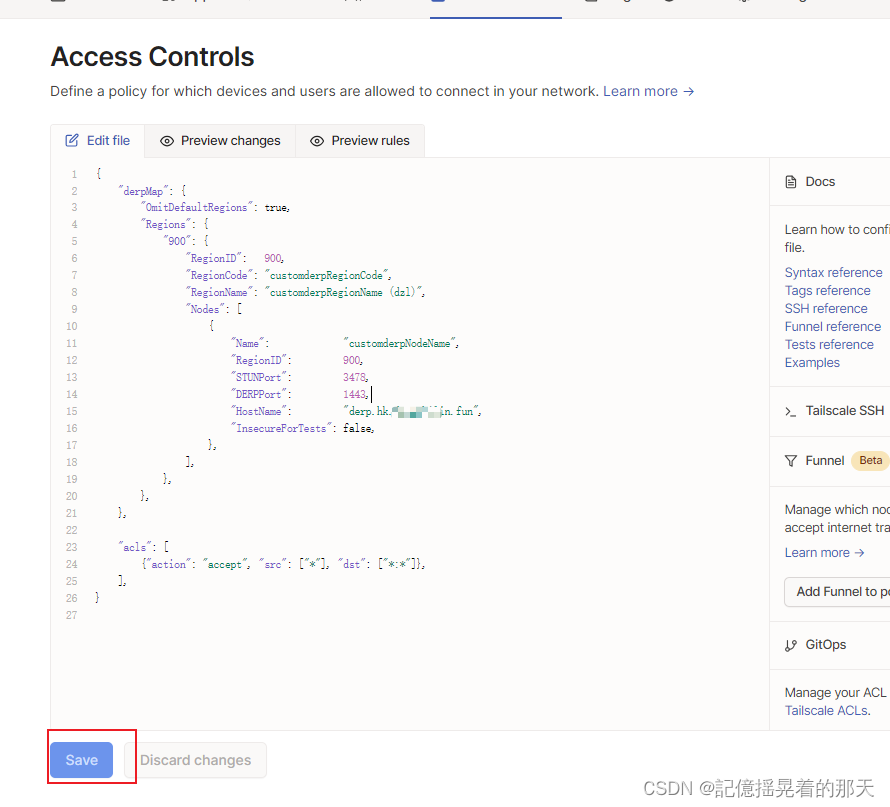
Task: Open SSH reference link
Action: (x=826, y=309)
